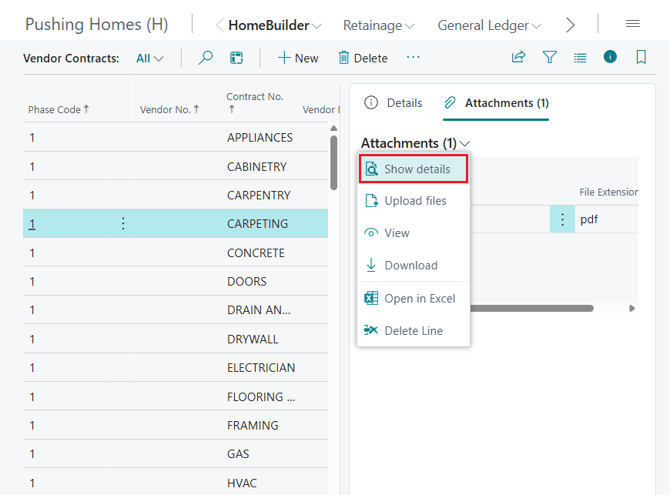The height and width of the screenshot is (495, 670).
Task: Click the pdf file extension cell
Action: [x=607, y=219]
